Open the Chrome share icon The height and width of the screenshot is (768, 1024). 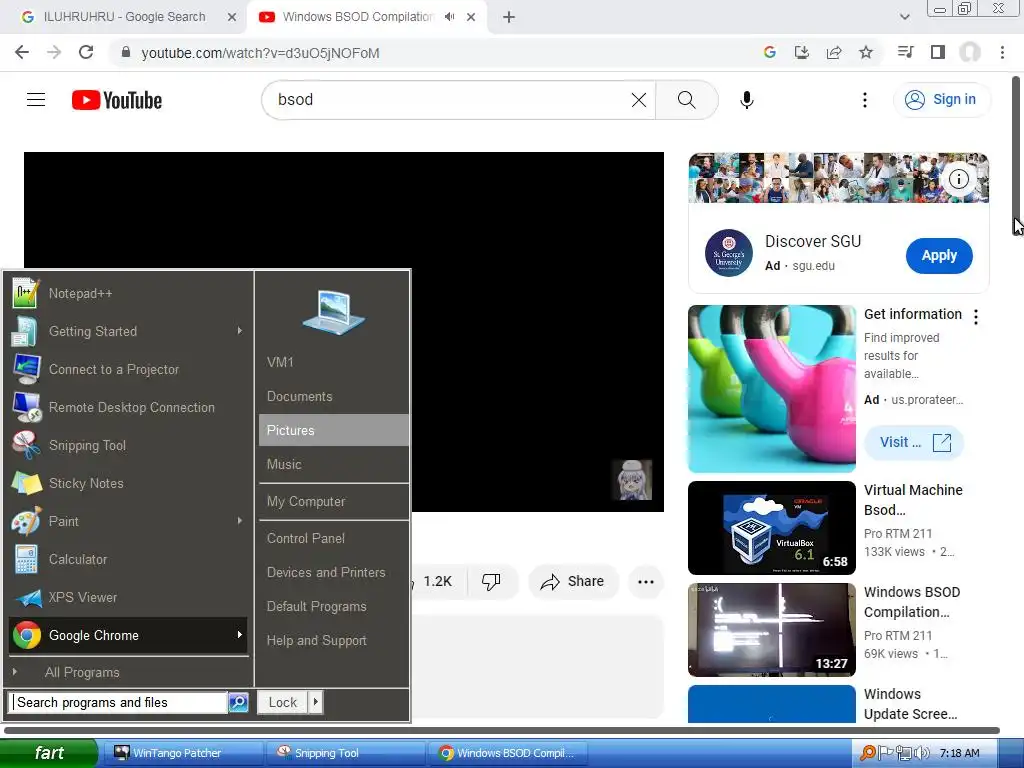(x=834, y=52)
